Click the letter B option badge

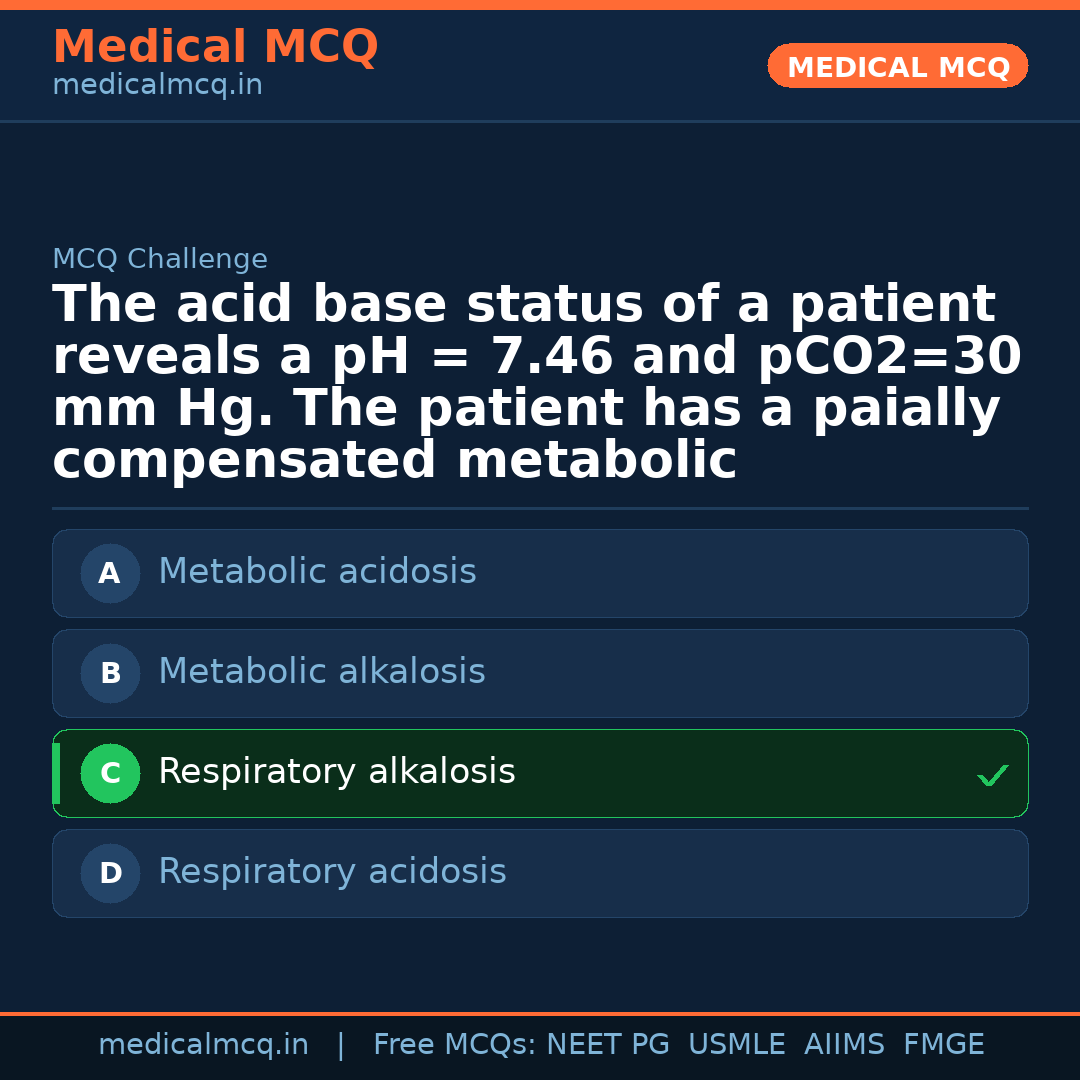[110, 674]
